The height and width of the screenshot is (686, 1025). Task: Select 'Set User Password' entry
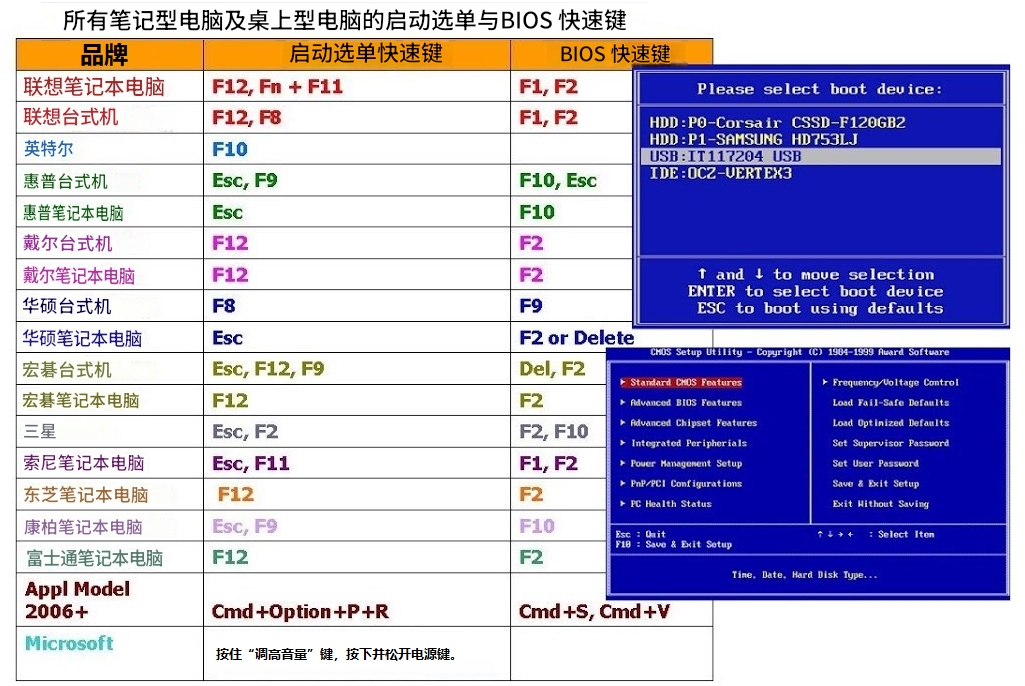[x=876, y=464]
